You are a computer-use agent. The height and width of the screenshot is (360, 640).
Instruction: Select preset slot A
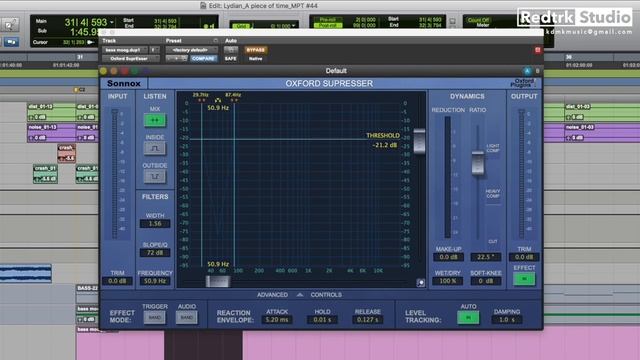(527, 71)
